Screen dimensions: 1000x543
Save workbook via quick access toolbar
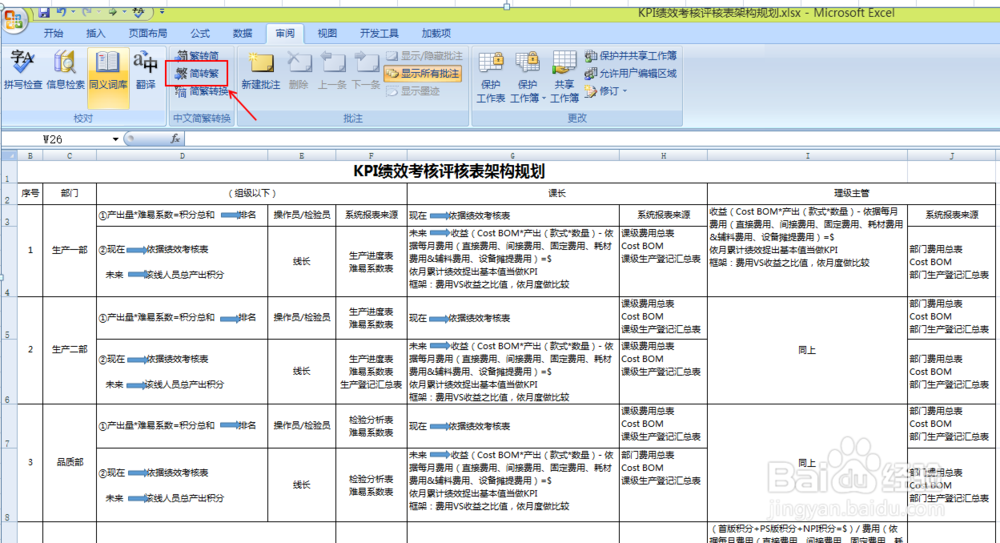[x=43, y=12]
